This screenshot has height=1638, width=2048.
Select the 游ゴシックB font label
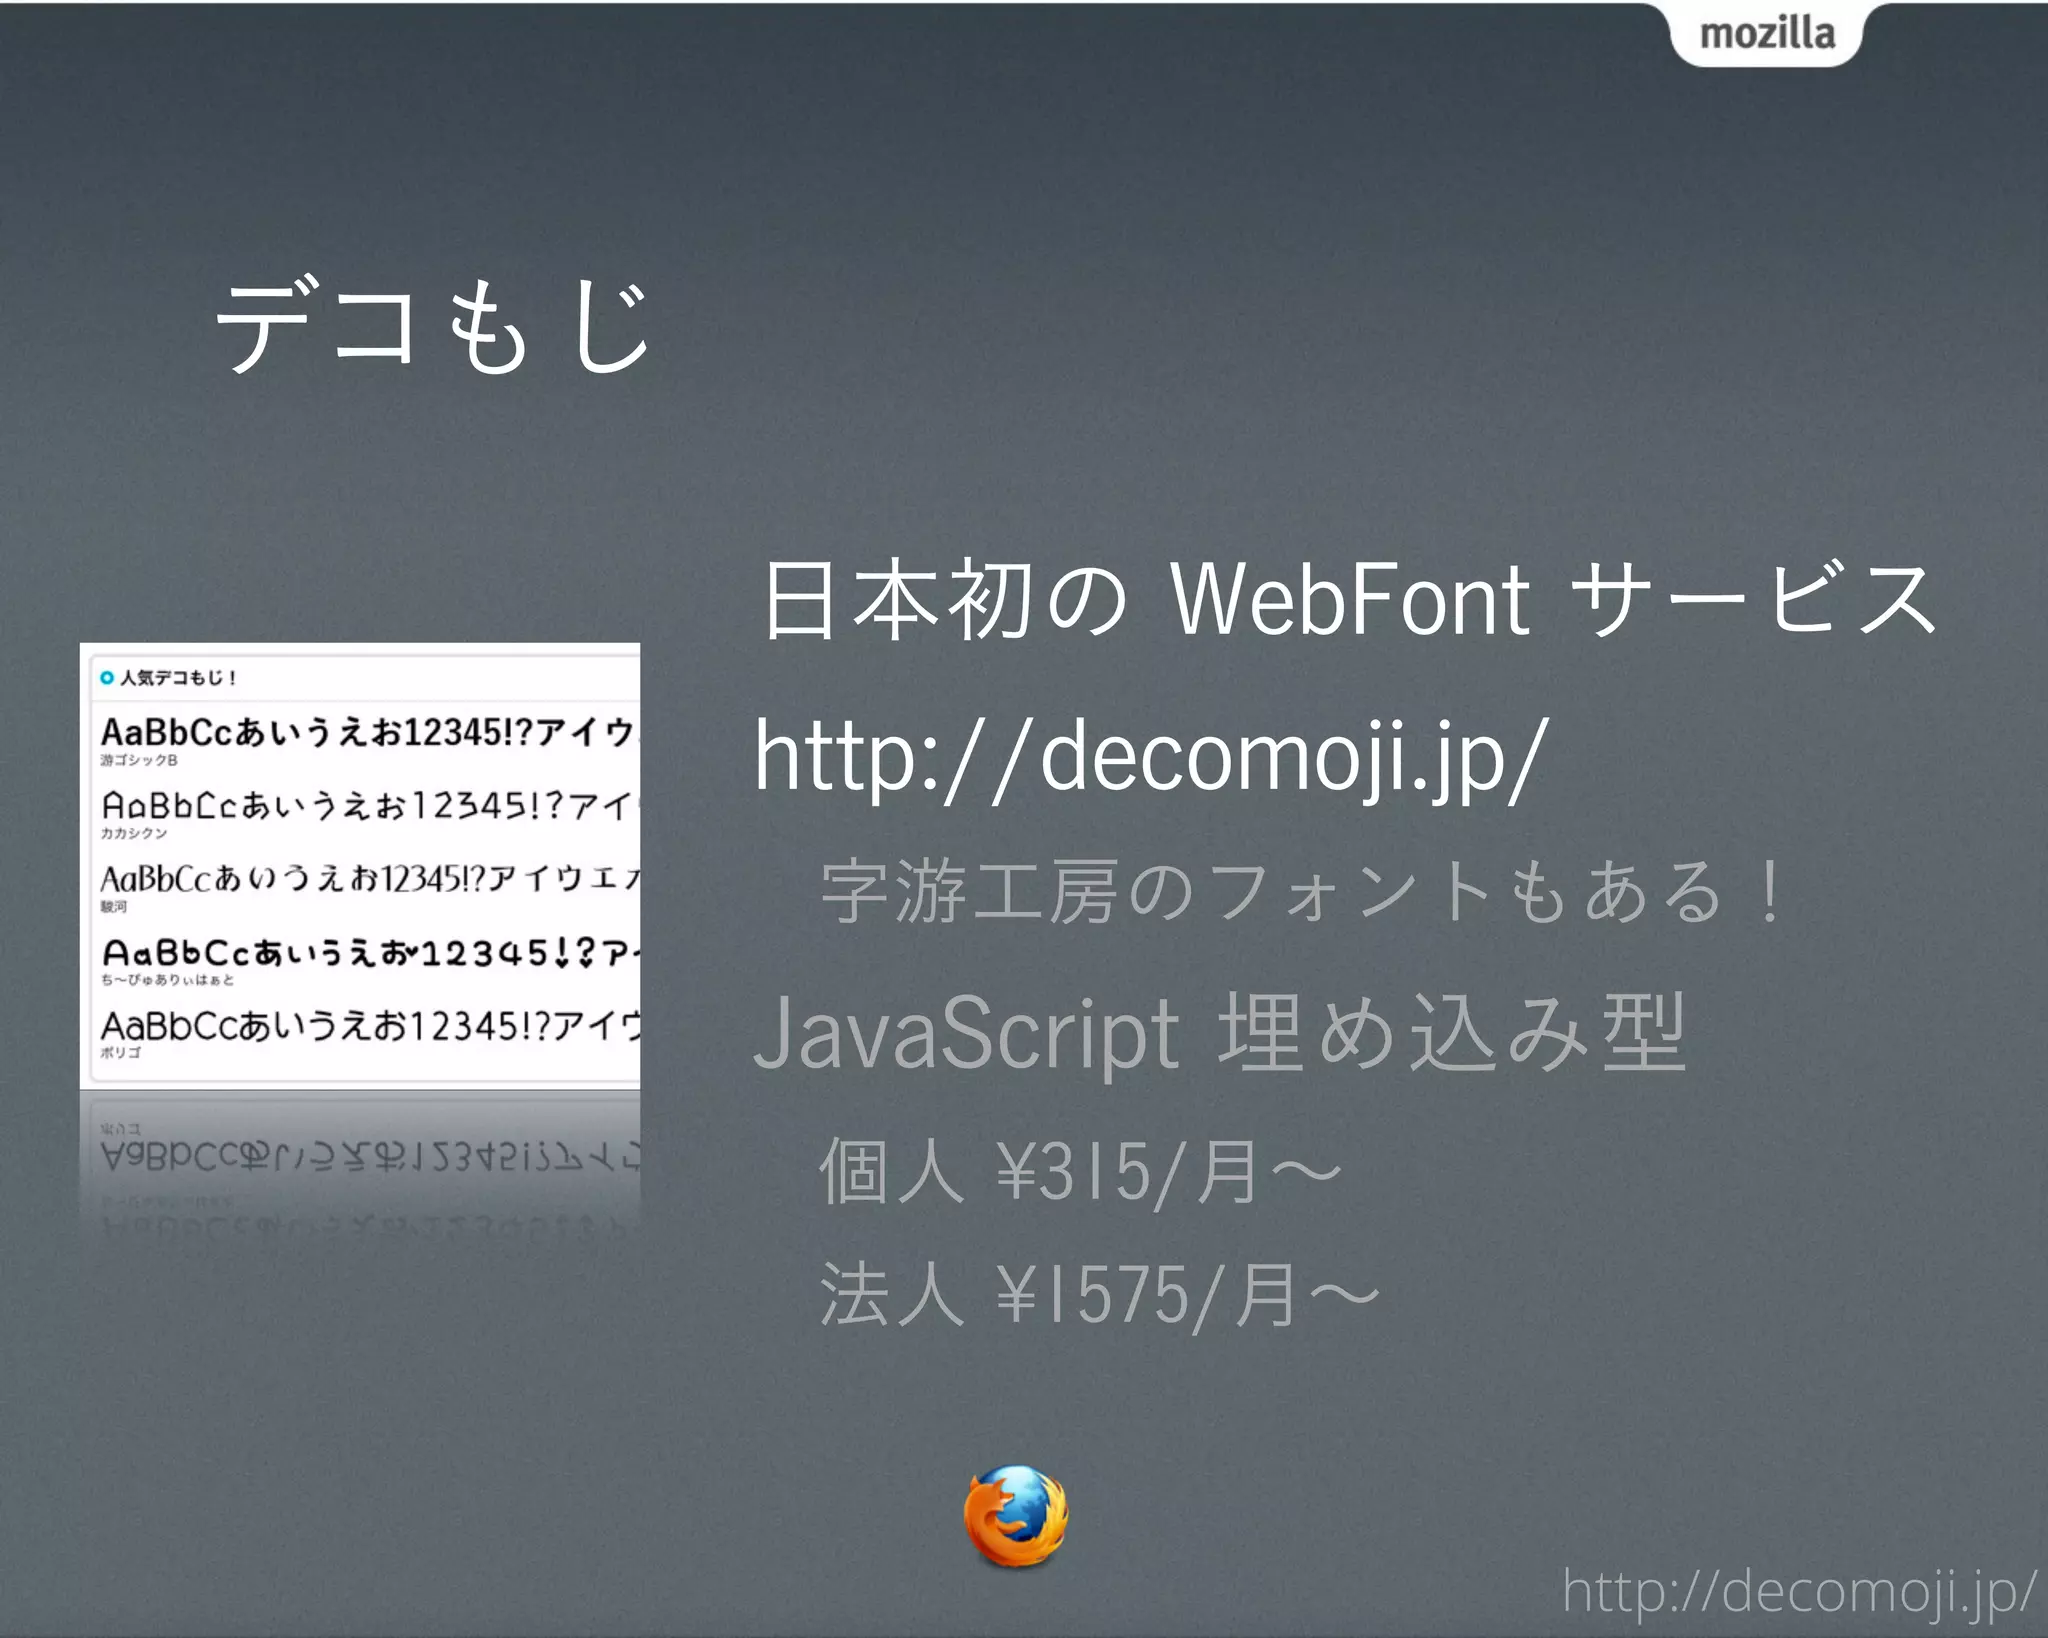coord(138,760)
